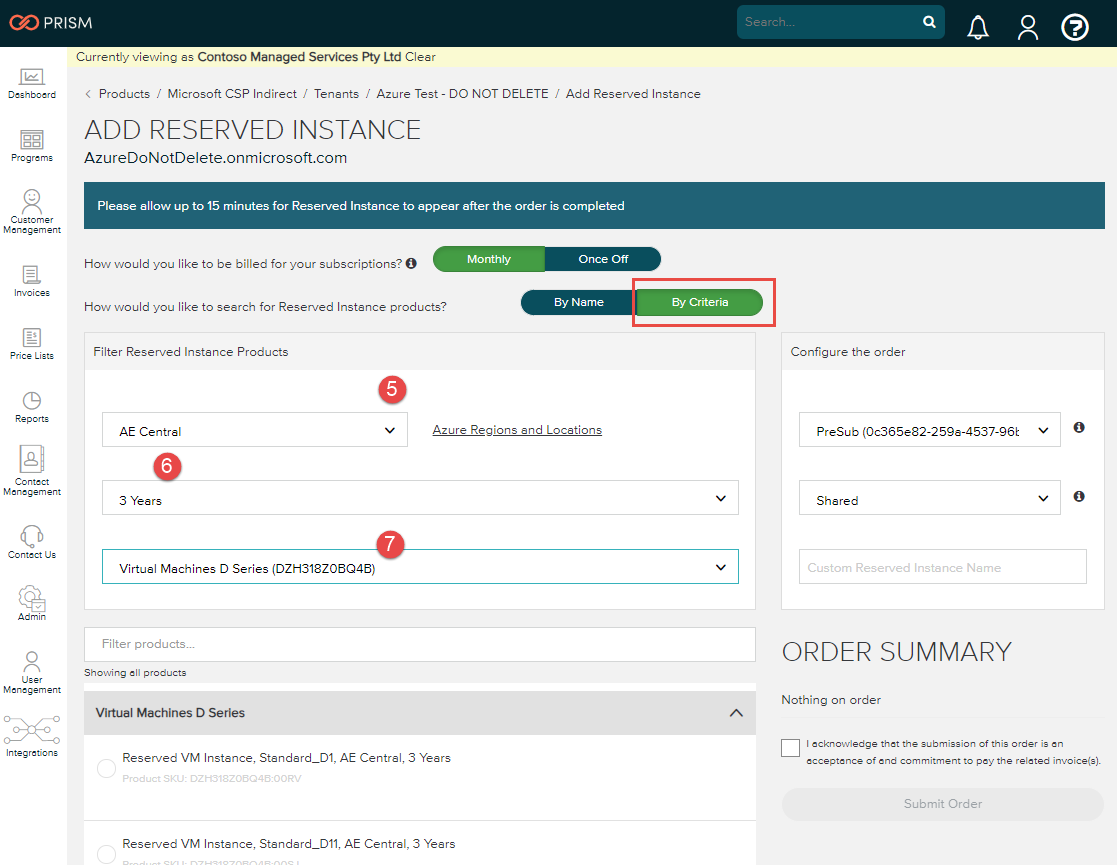Open Integrations in the sidebar
This screenshot has height=865, width=1117.
[x=32, y=737]
